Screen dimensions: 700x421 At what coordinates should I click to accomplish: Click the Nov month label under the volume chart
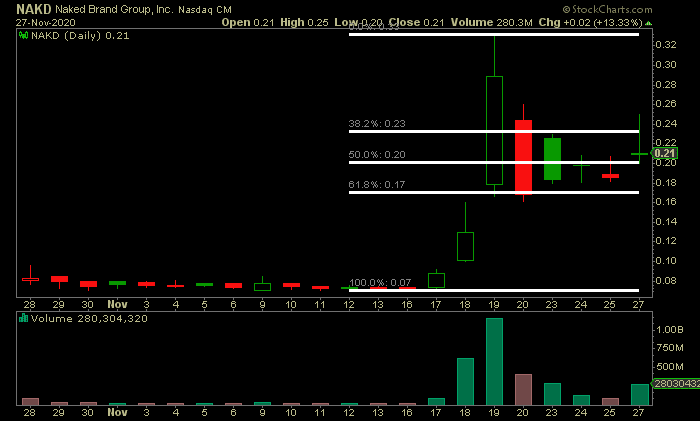click(x=117, y=412)
